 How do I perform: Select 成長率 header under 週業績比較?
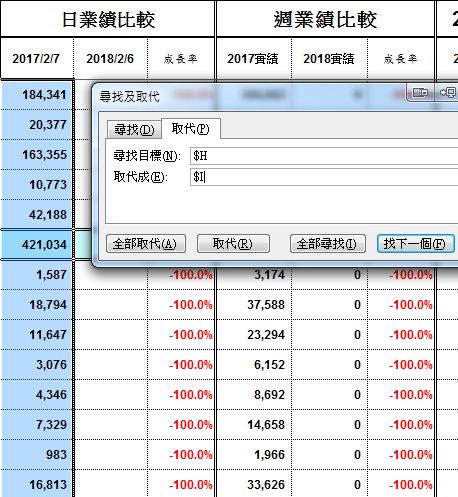pyautogui.click(x=401, y=59)
